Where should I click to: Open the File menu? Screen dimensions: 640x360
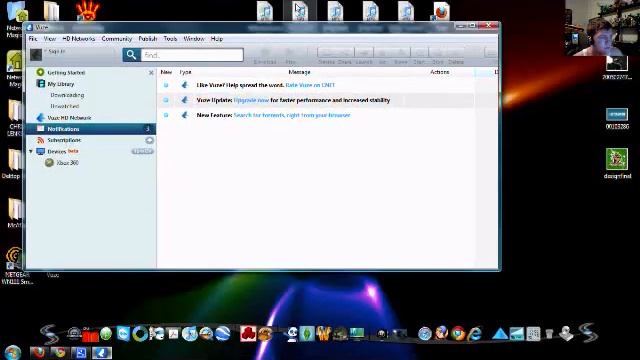pos(33,39)
